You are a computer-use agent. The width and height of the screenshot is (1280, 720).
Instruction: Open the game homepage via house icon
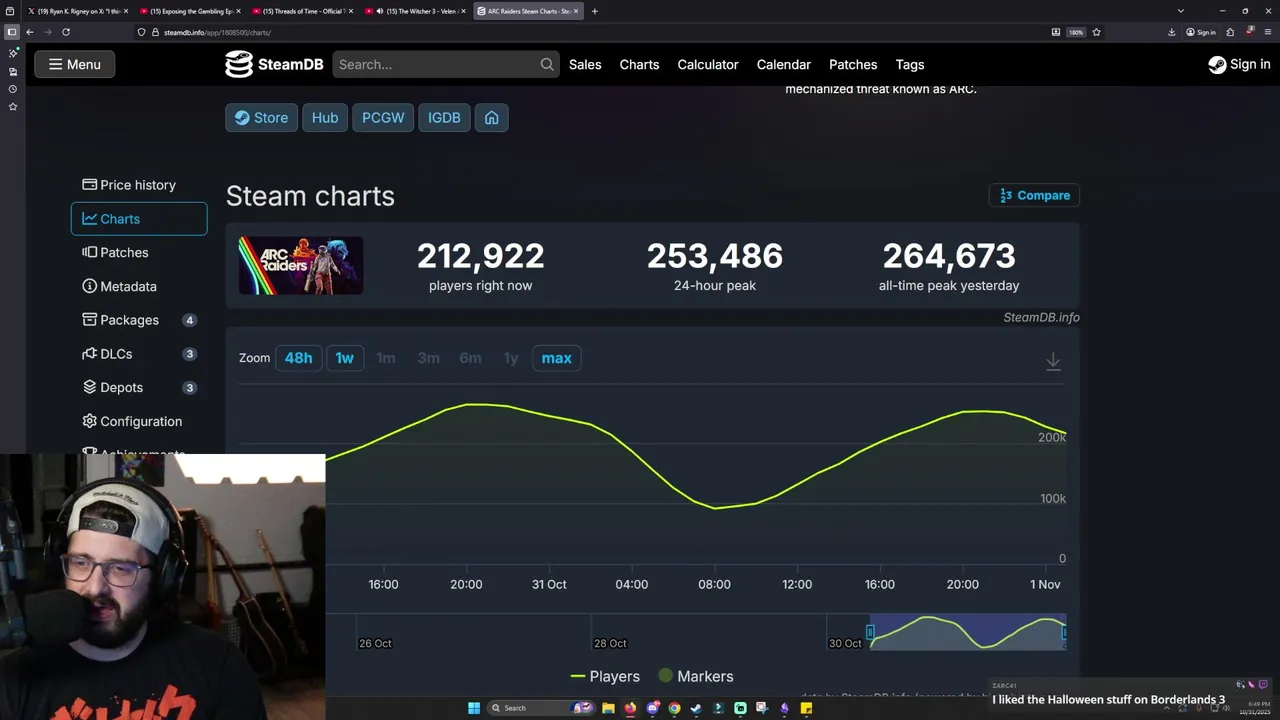coord(491,117)
